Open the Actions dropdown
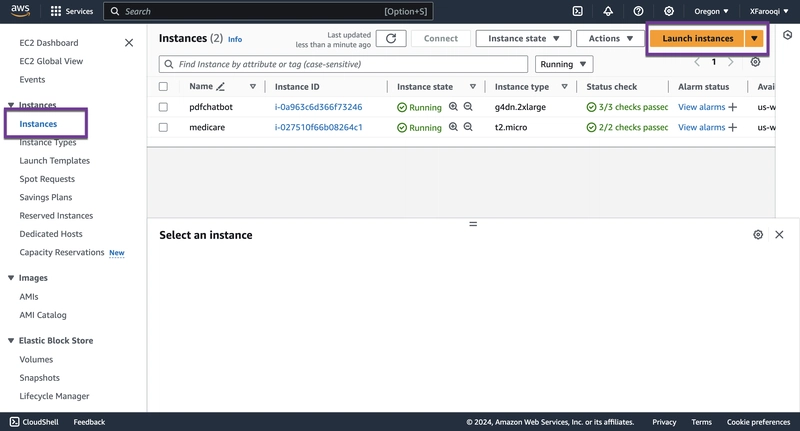800x431 pixels. [610, 38]
